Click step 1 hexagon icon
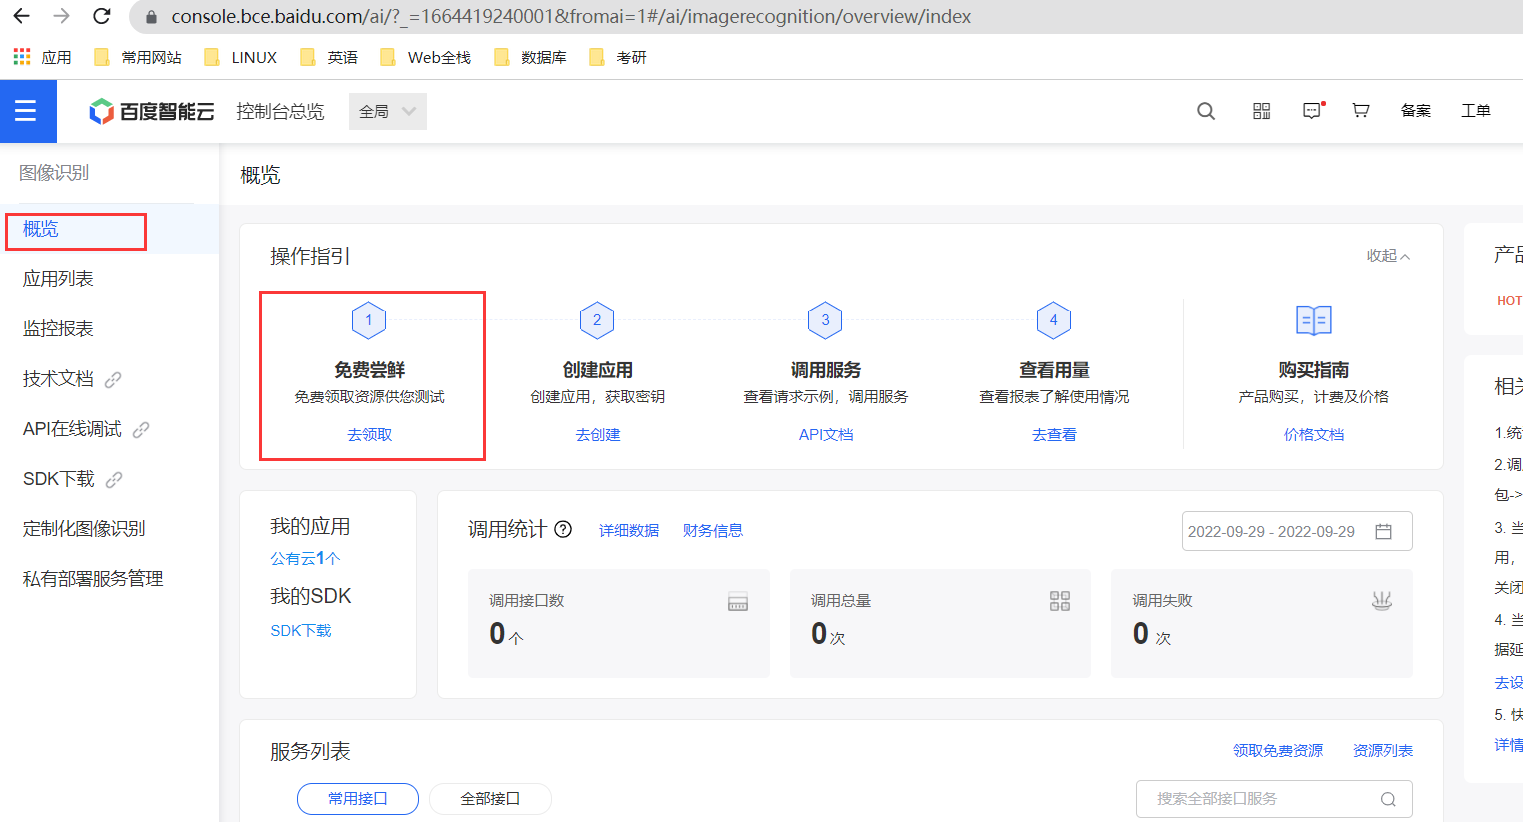This screenshot has height=822, width=1523. (369, 320)
